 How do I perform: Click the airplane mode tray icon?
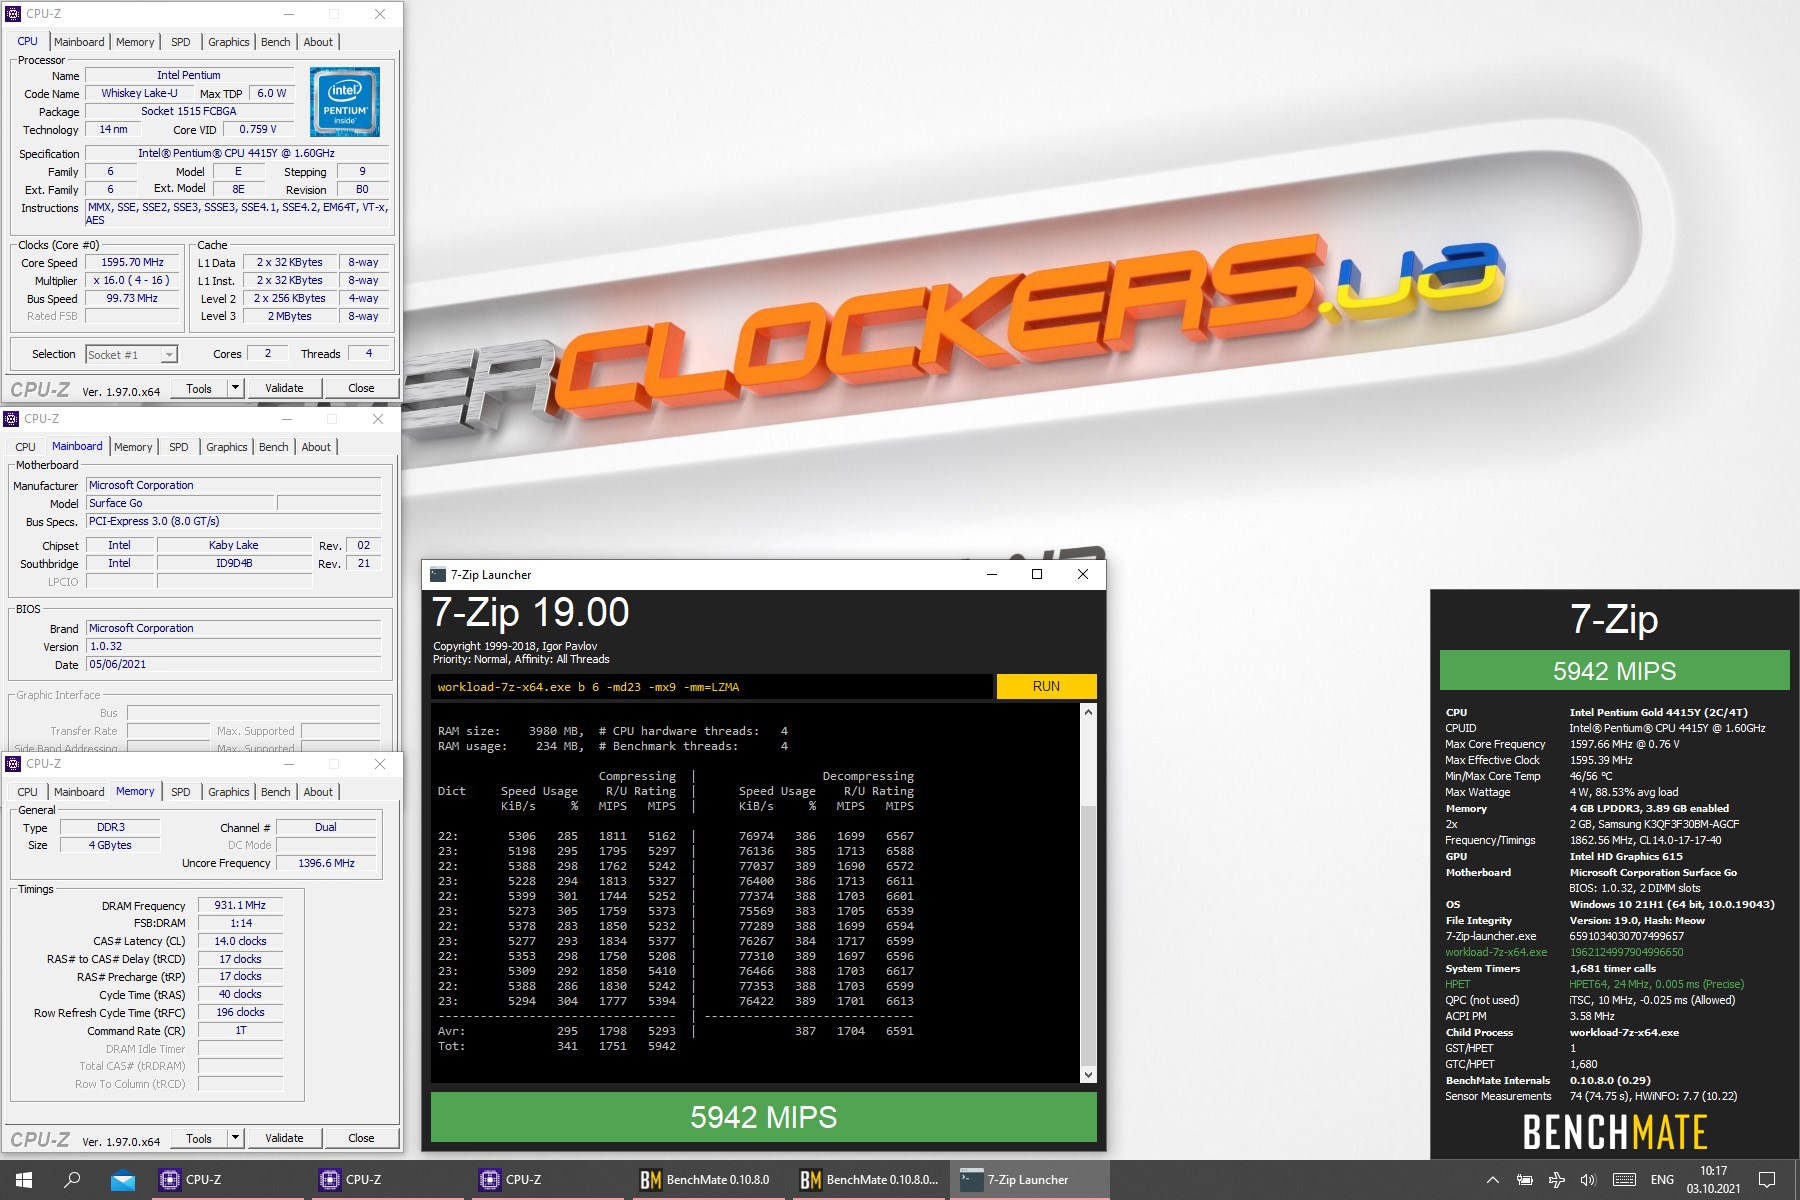[1557, 1180]
